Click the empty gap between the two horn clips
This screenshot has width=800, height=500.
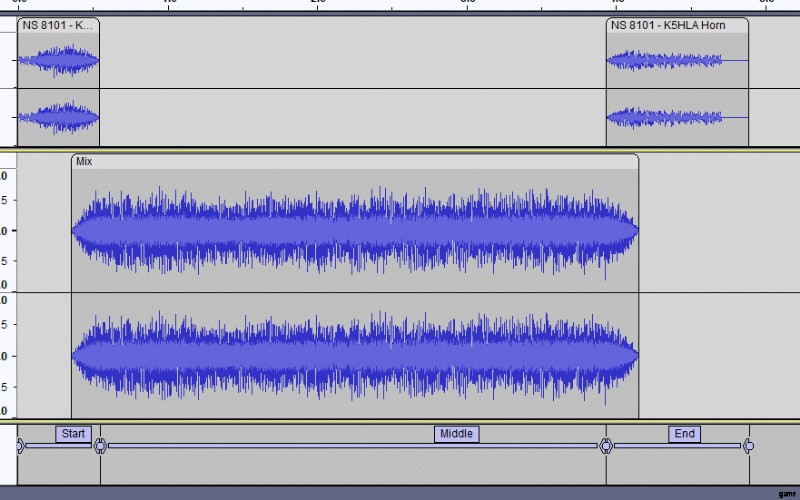tap(350, 85)
